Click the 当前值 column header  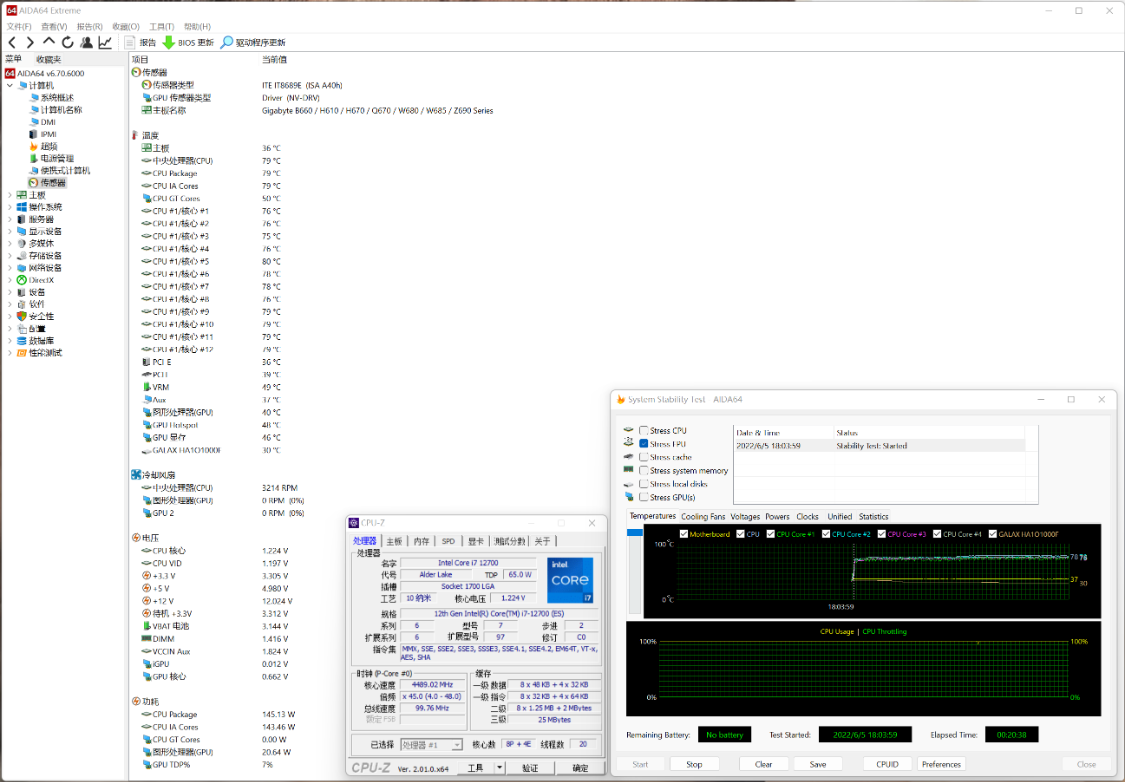coord(274,60)
